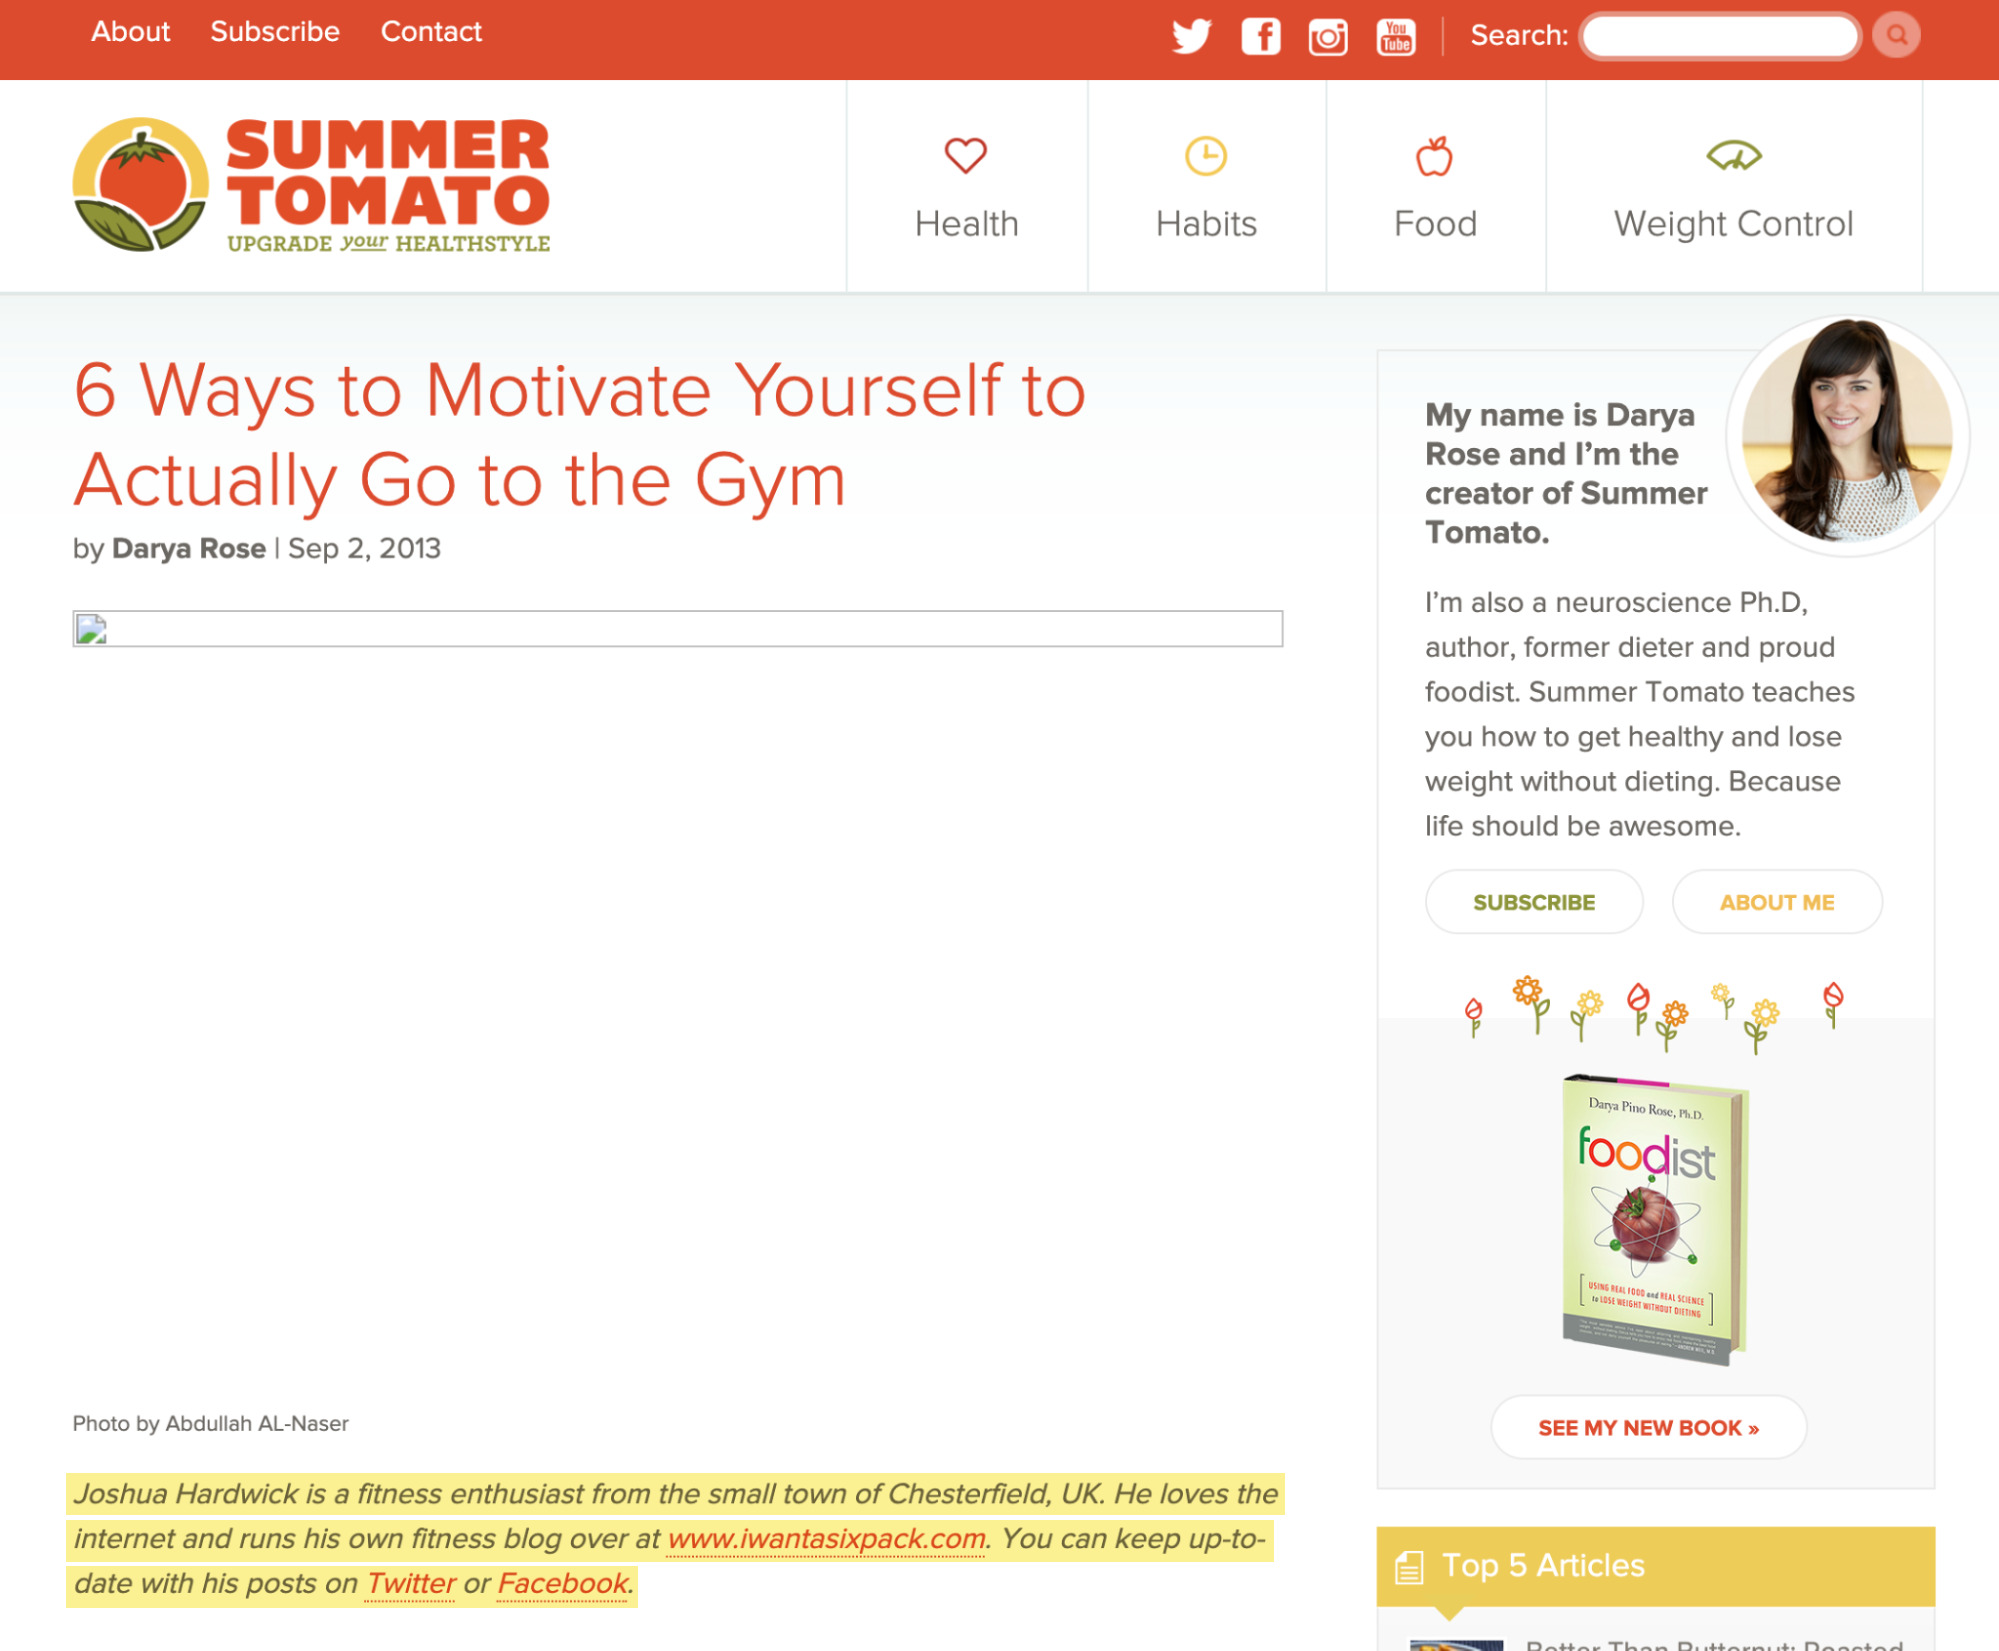Click the Habits clock icon

pos(1205,154)
